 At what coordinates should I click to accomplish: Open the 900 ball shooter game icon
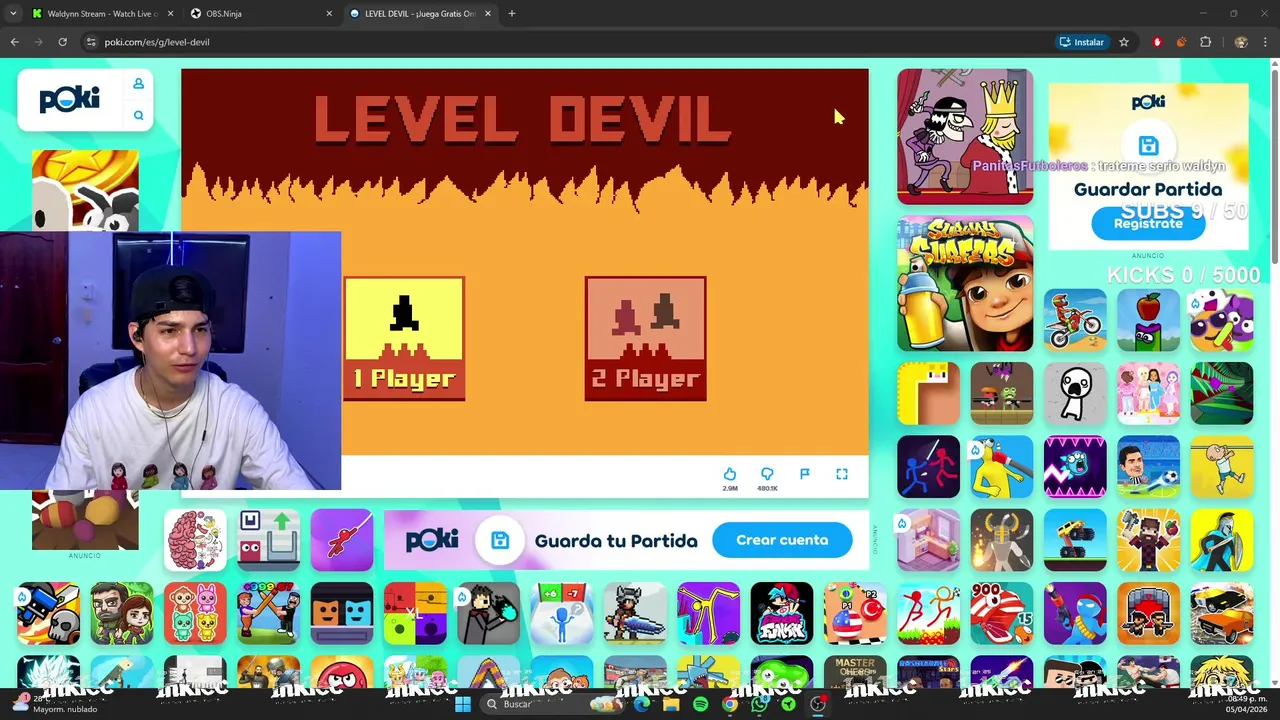[x=1001, y=613]
